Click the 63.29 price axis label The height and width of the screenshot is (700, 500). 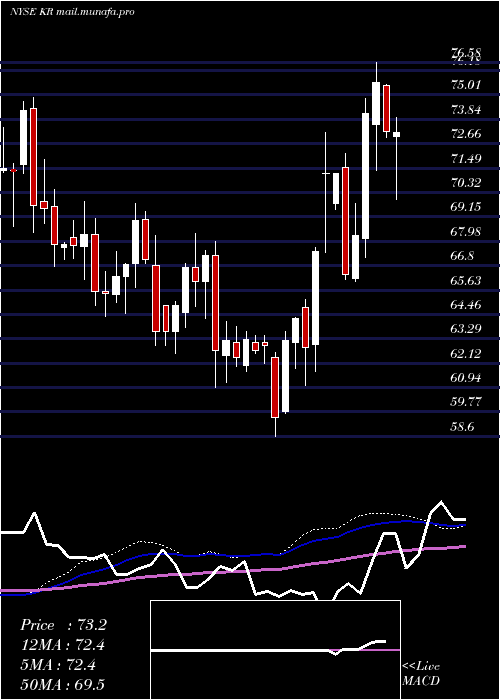(467, 329)
